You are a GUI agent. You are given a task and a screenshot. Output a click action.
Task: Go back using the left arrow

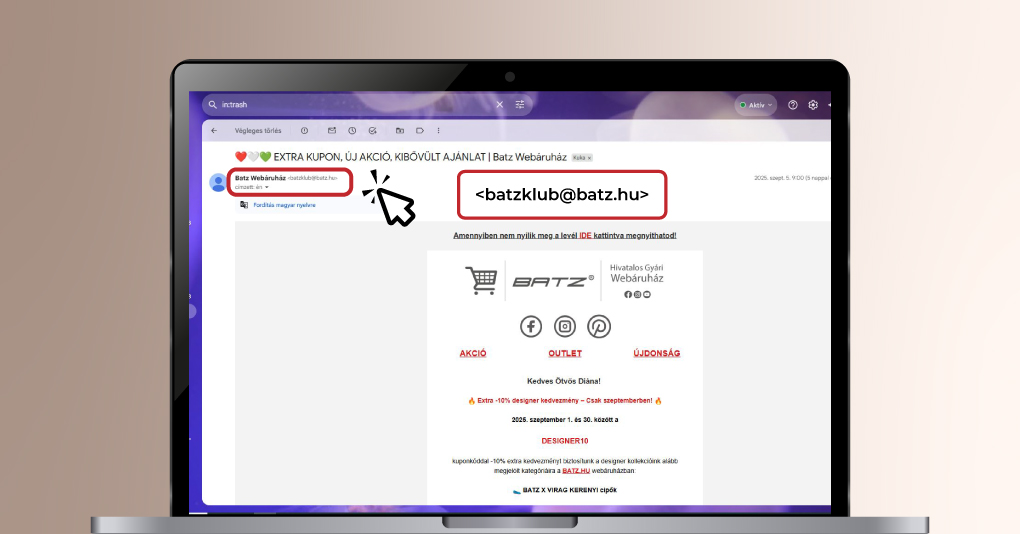pyautogui.click(x=214, y=131)
